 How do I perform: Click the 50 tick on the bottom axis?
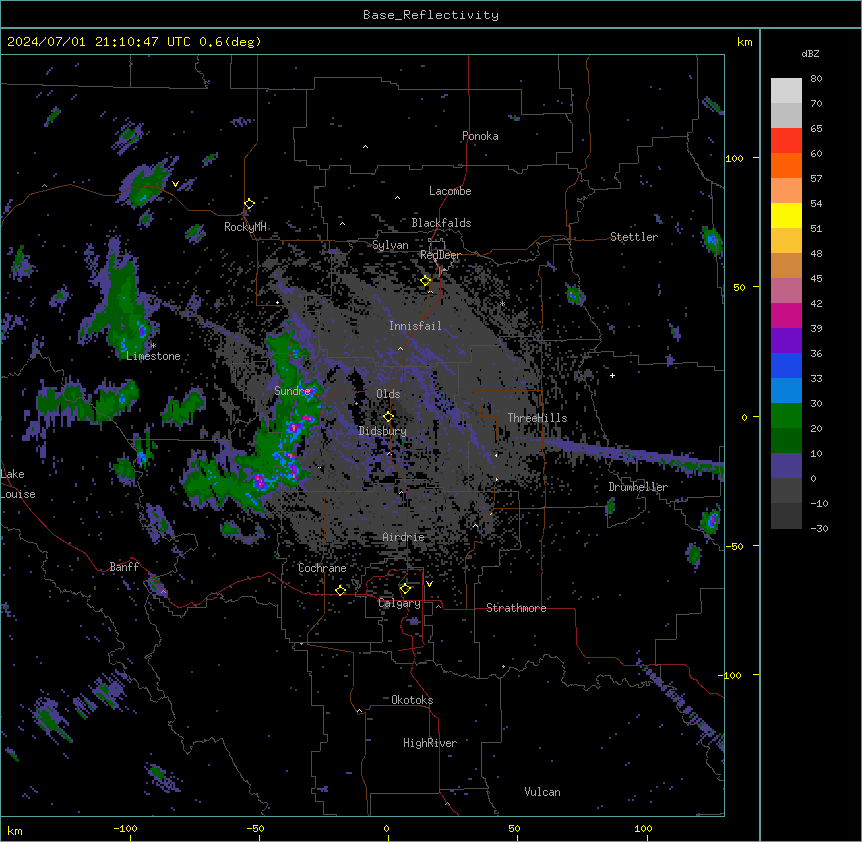[513, 828]
